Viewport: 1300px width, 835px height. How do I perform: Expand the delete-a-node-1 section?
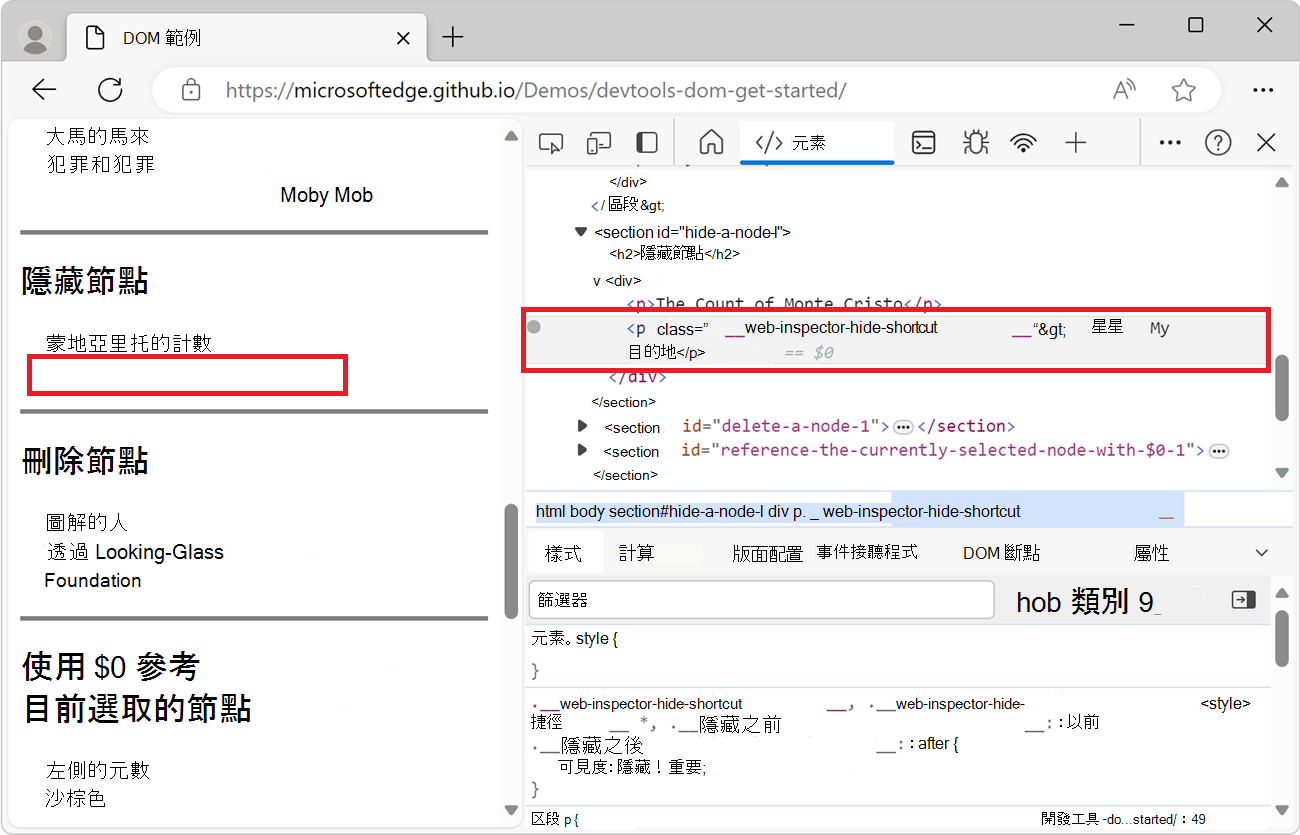pyautogui.click(x=582, y=426)
